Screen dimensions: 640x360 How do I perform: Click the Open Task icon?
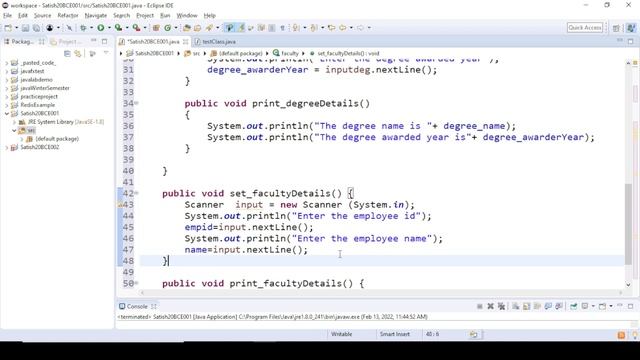coord(198,28)
